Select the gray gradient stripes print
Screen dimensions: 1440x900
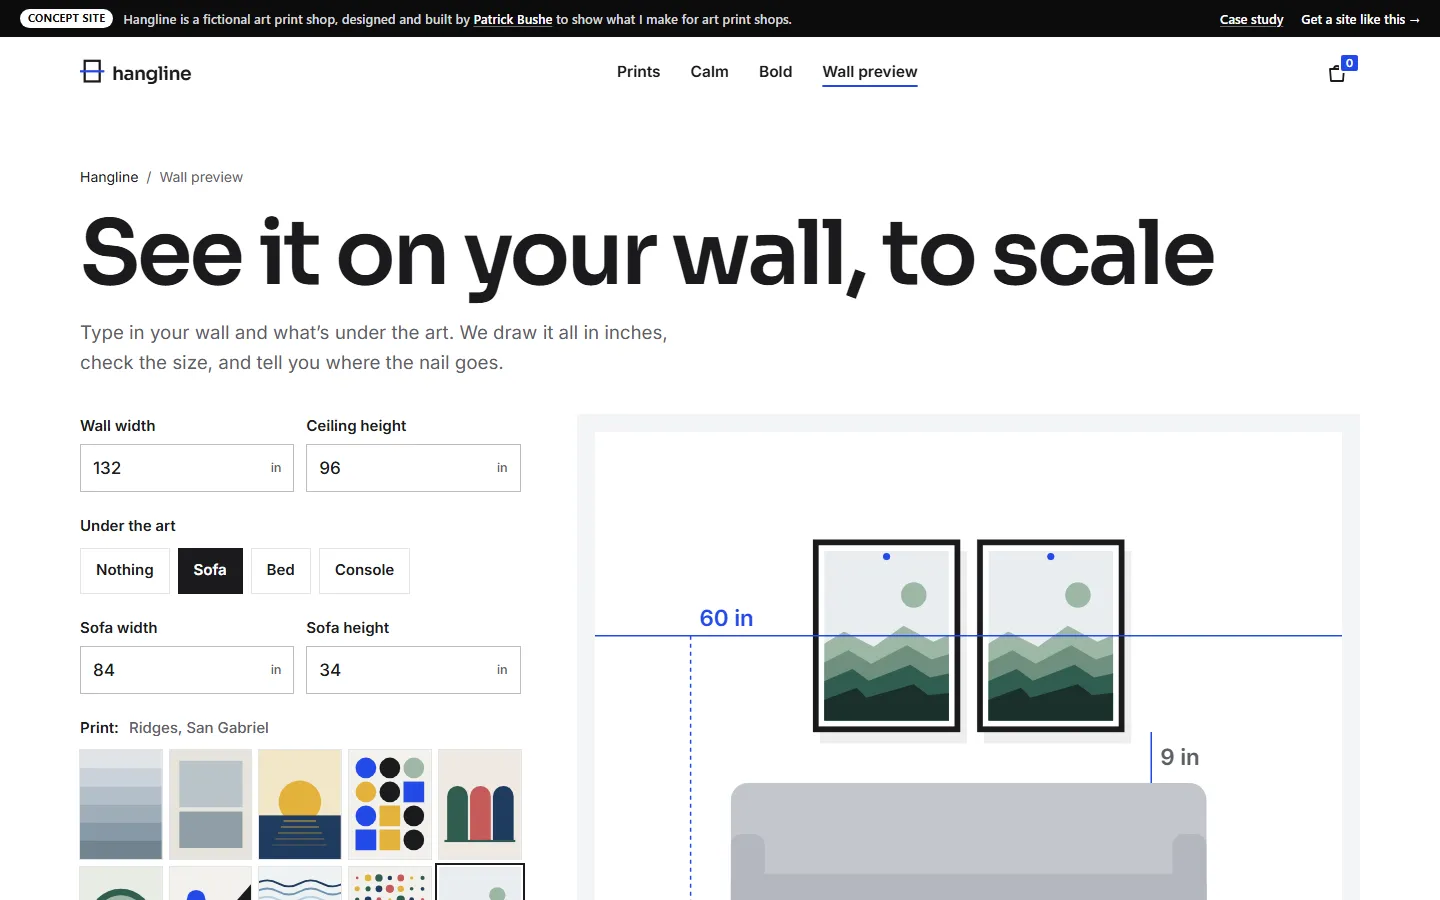[121, 804]
